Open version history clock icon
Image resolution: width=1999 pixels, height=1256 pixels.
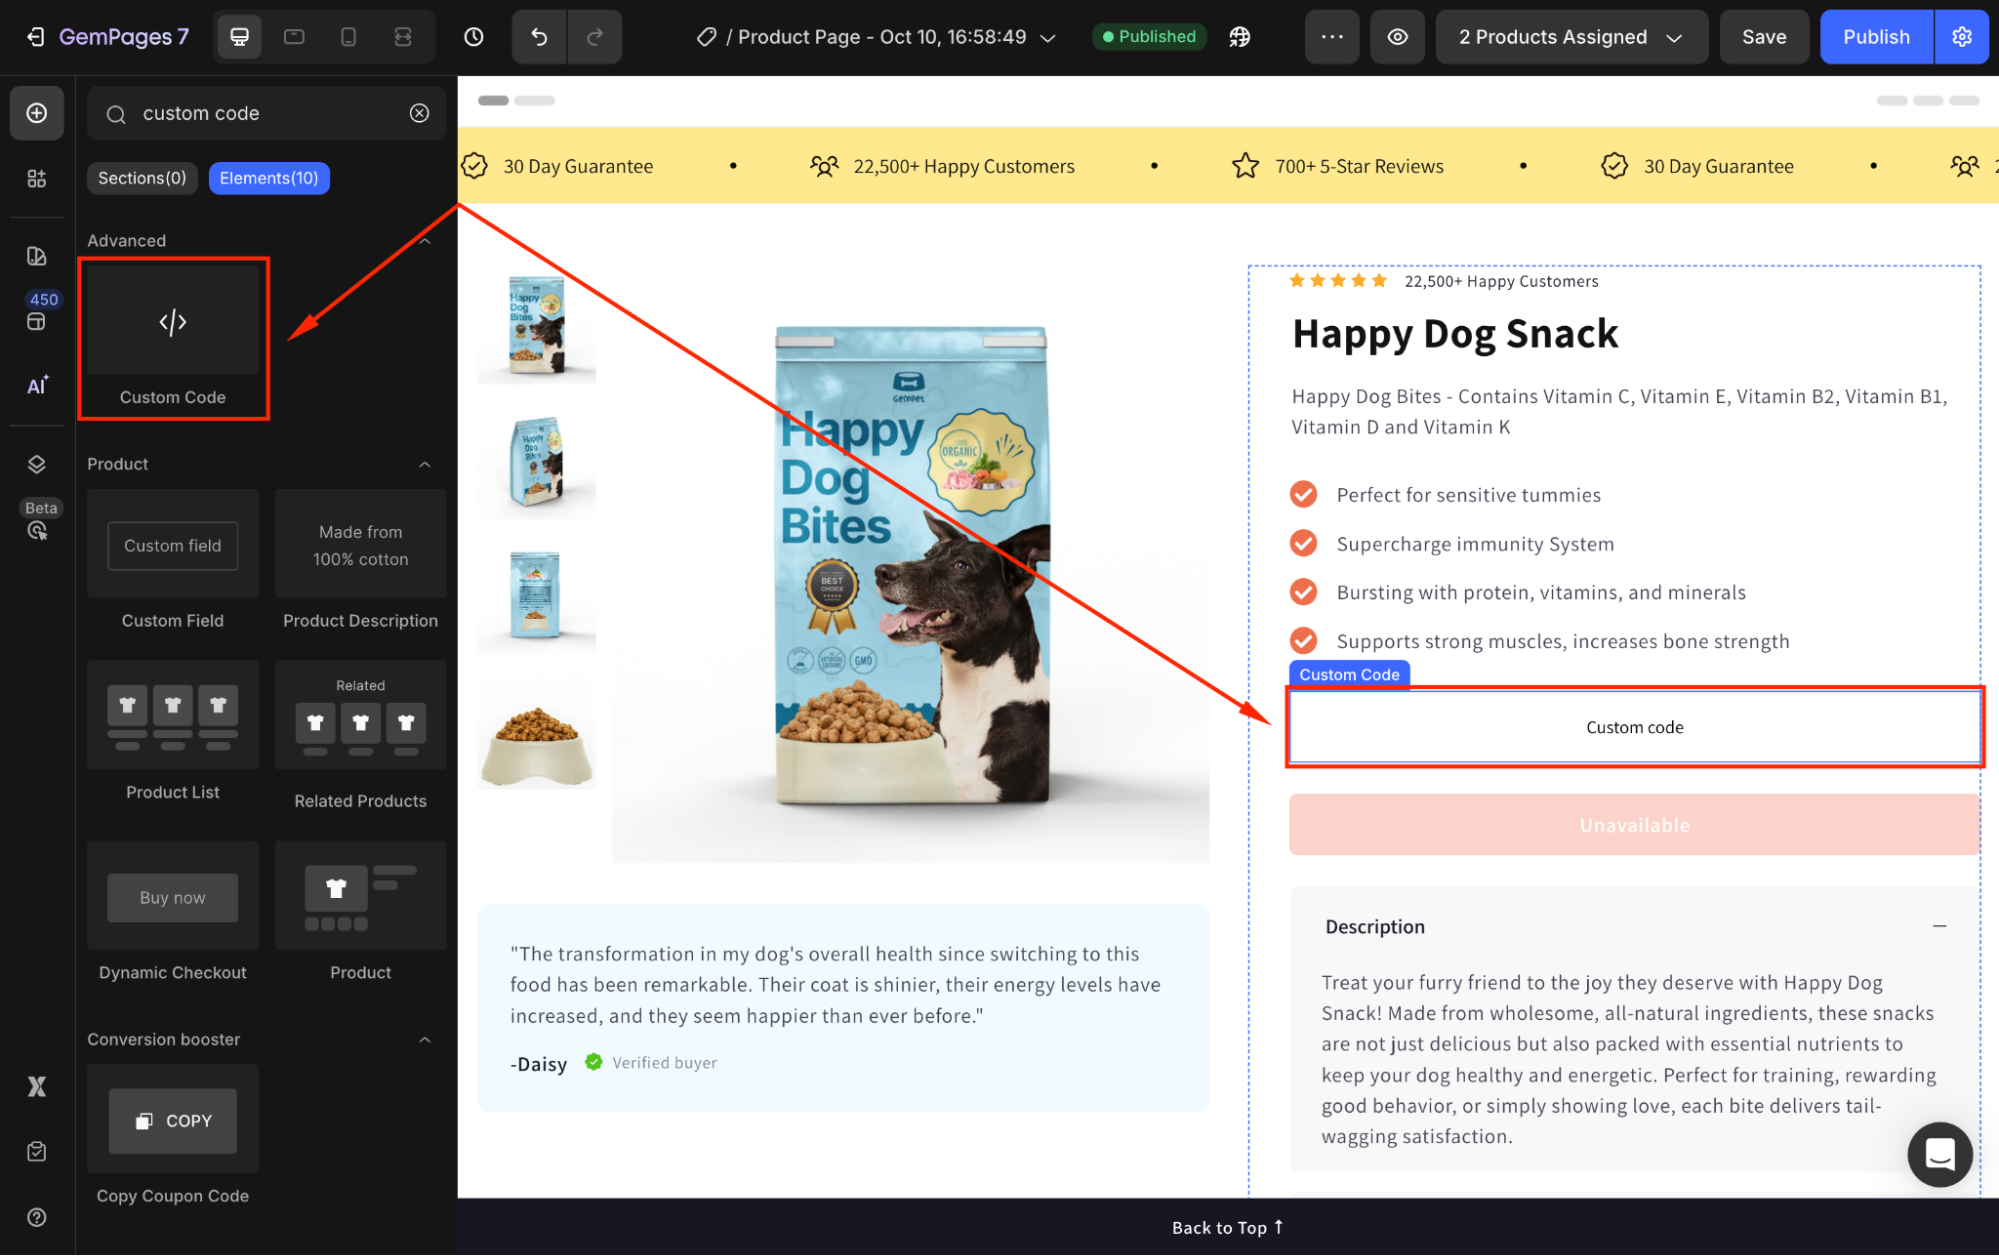(x=474, y=37)
